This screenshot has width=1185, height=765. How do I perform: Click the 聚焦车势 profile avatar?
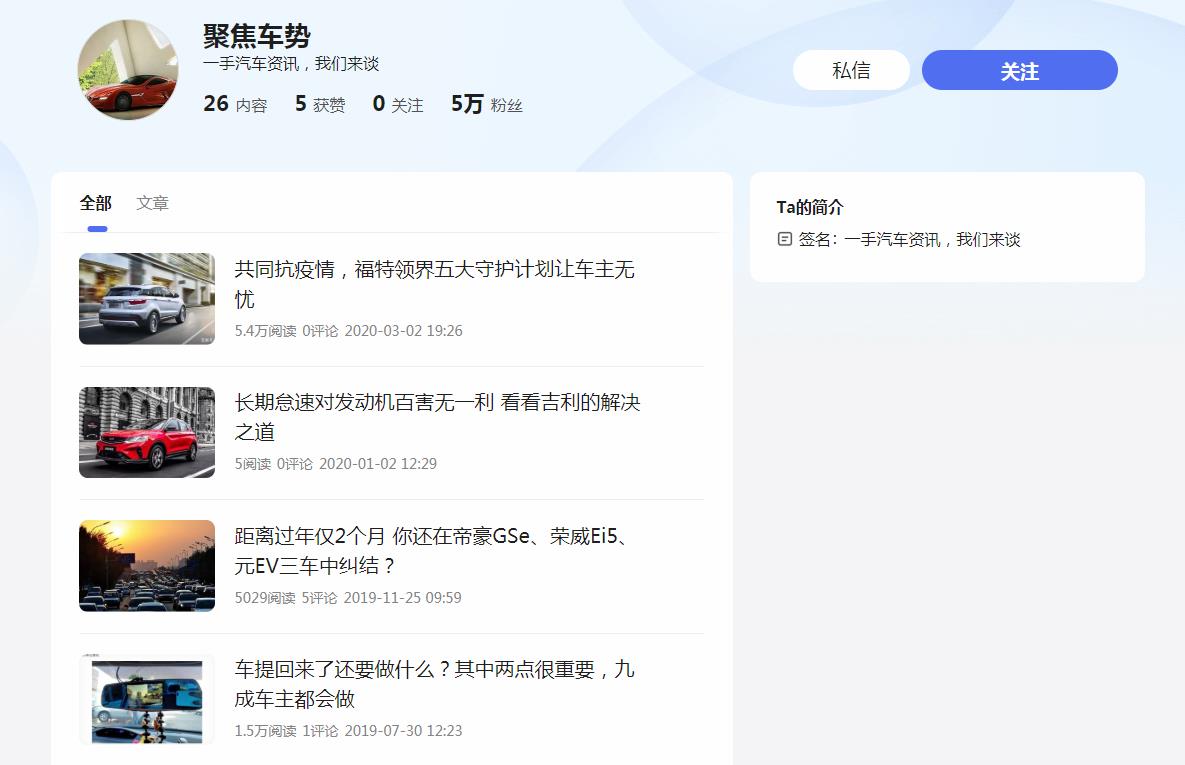coord(128,70)
